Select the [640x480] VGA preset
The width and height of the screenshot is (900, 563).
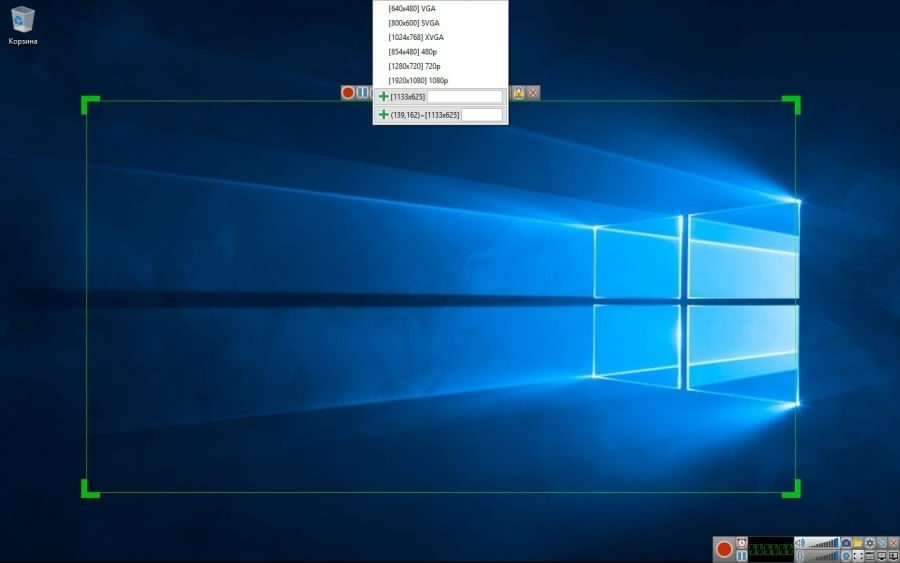414,8
